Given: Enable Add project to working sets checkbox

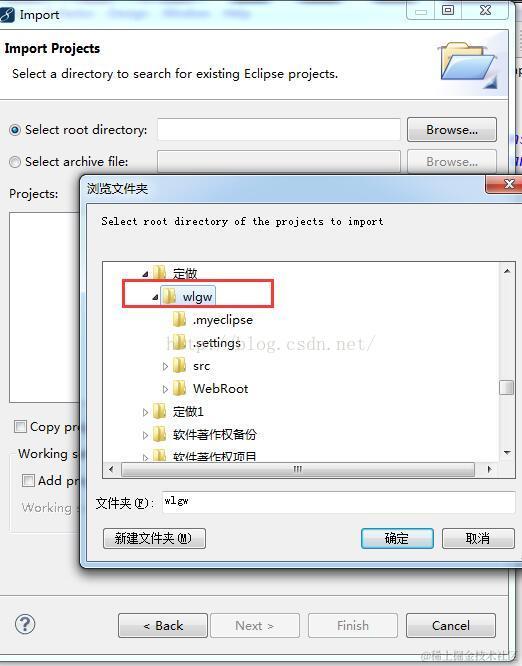Looking at the screenshot, I should tap(28, 480).
